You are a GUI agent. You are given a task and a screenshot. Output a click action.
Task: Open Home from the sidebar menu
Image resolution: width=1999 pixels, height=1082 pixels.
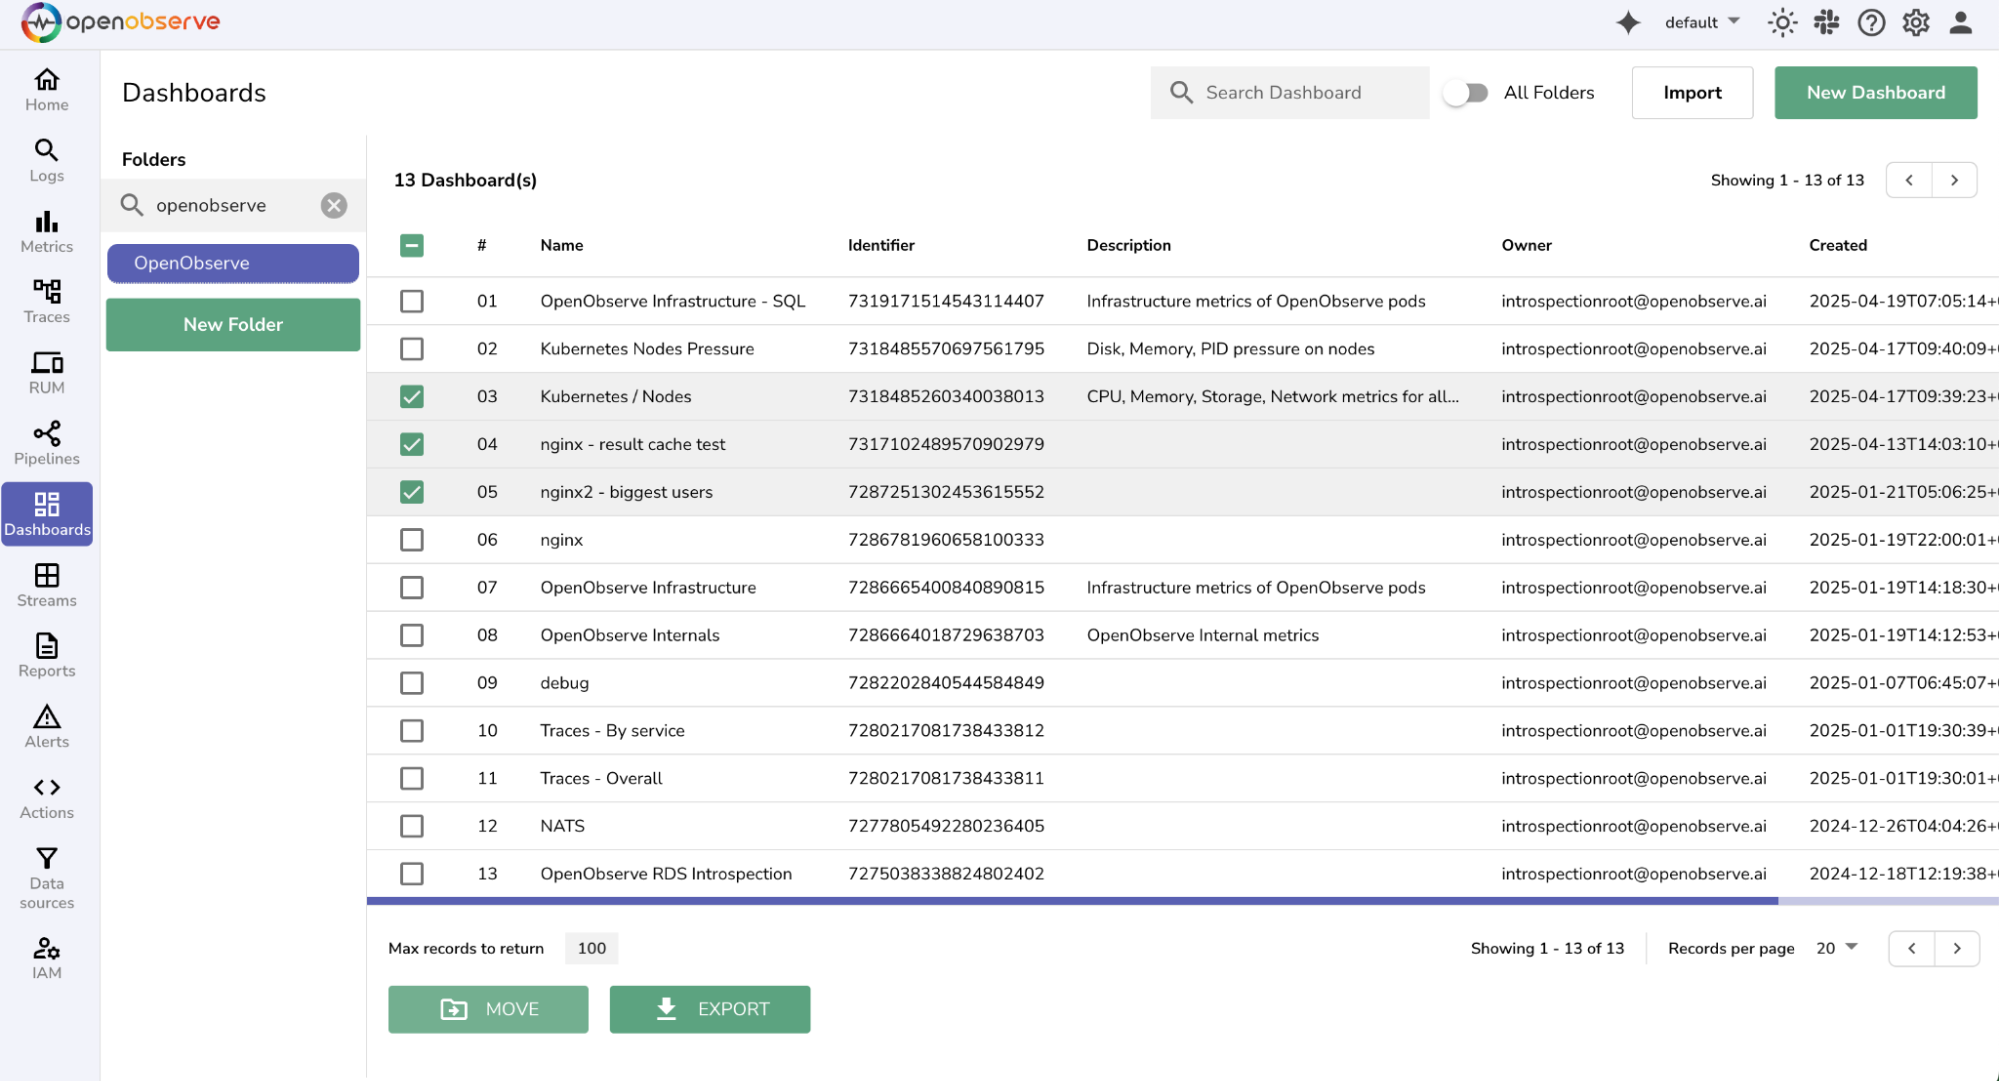pos(46,89)
